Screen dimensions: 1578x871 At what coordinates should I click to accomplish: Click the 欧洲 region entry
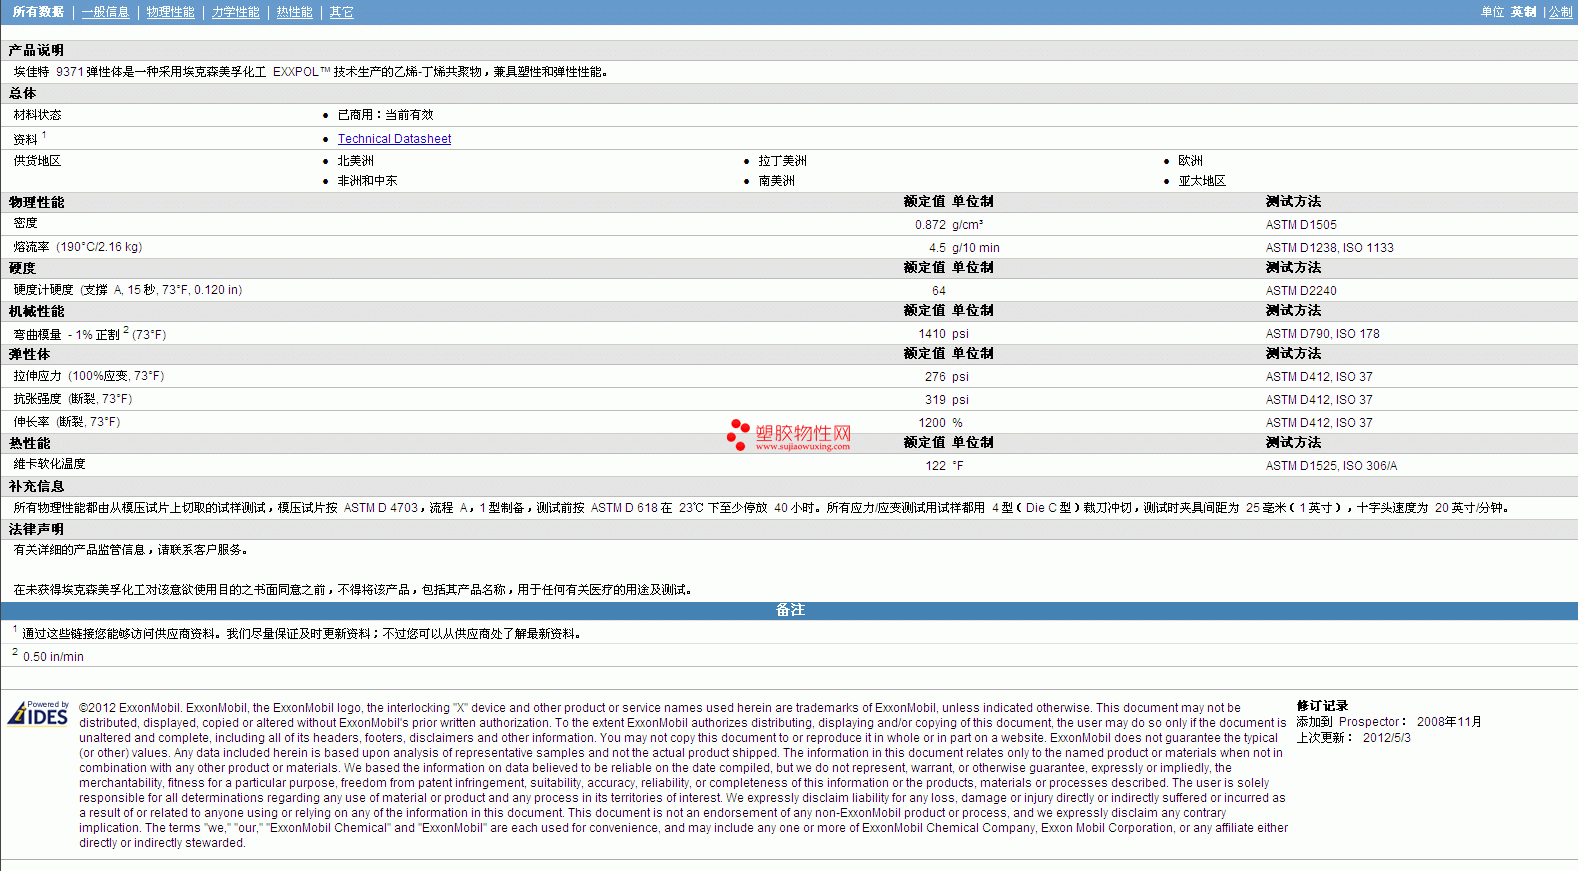pos(1190,161)
